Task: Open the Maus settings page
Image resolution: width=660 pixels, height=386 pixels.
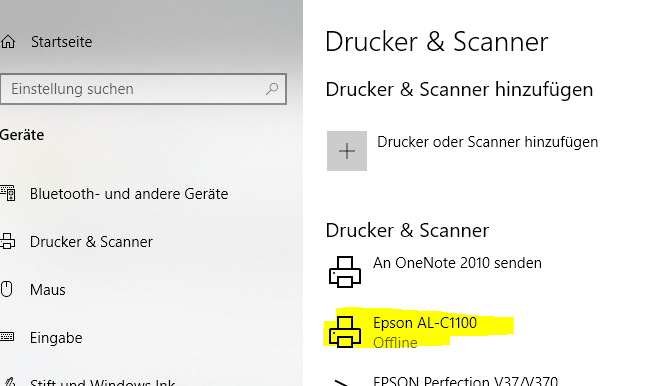Action: [48, 290]
